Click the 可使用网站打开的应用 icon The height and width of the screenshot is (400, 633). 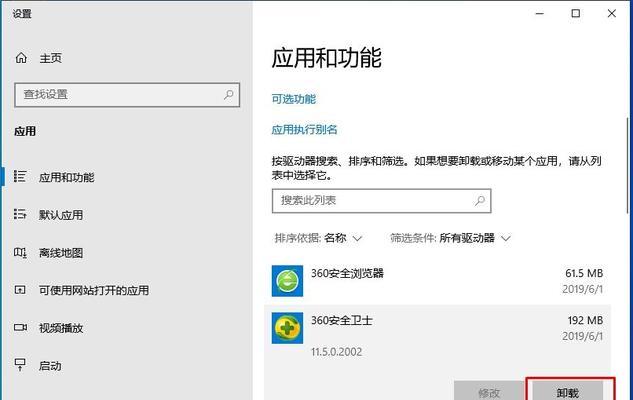(20, 290)
